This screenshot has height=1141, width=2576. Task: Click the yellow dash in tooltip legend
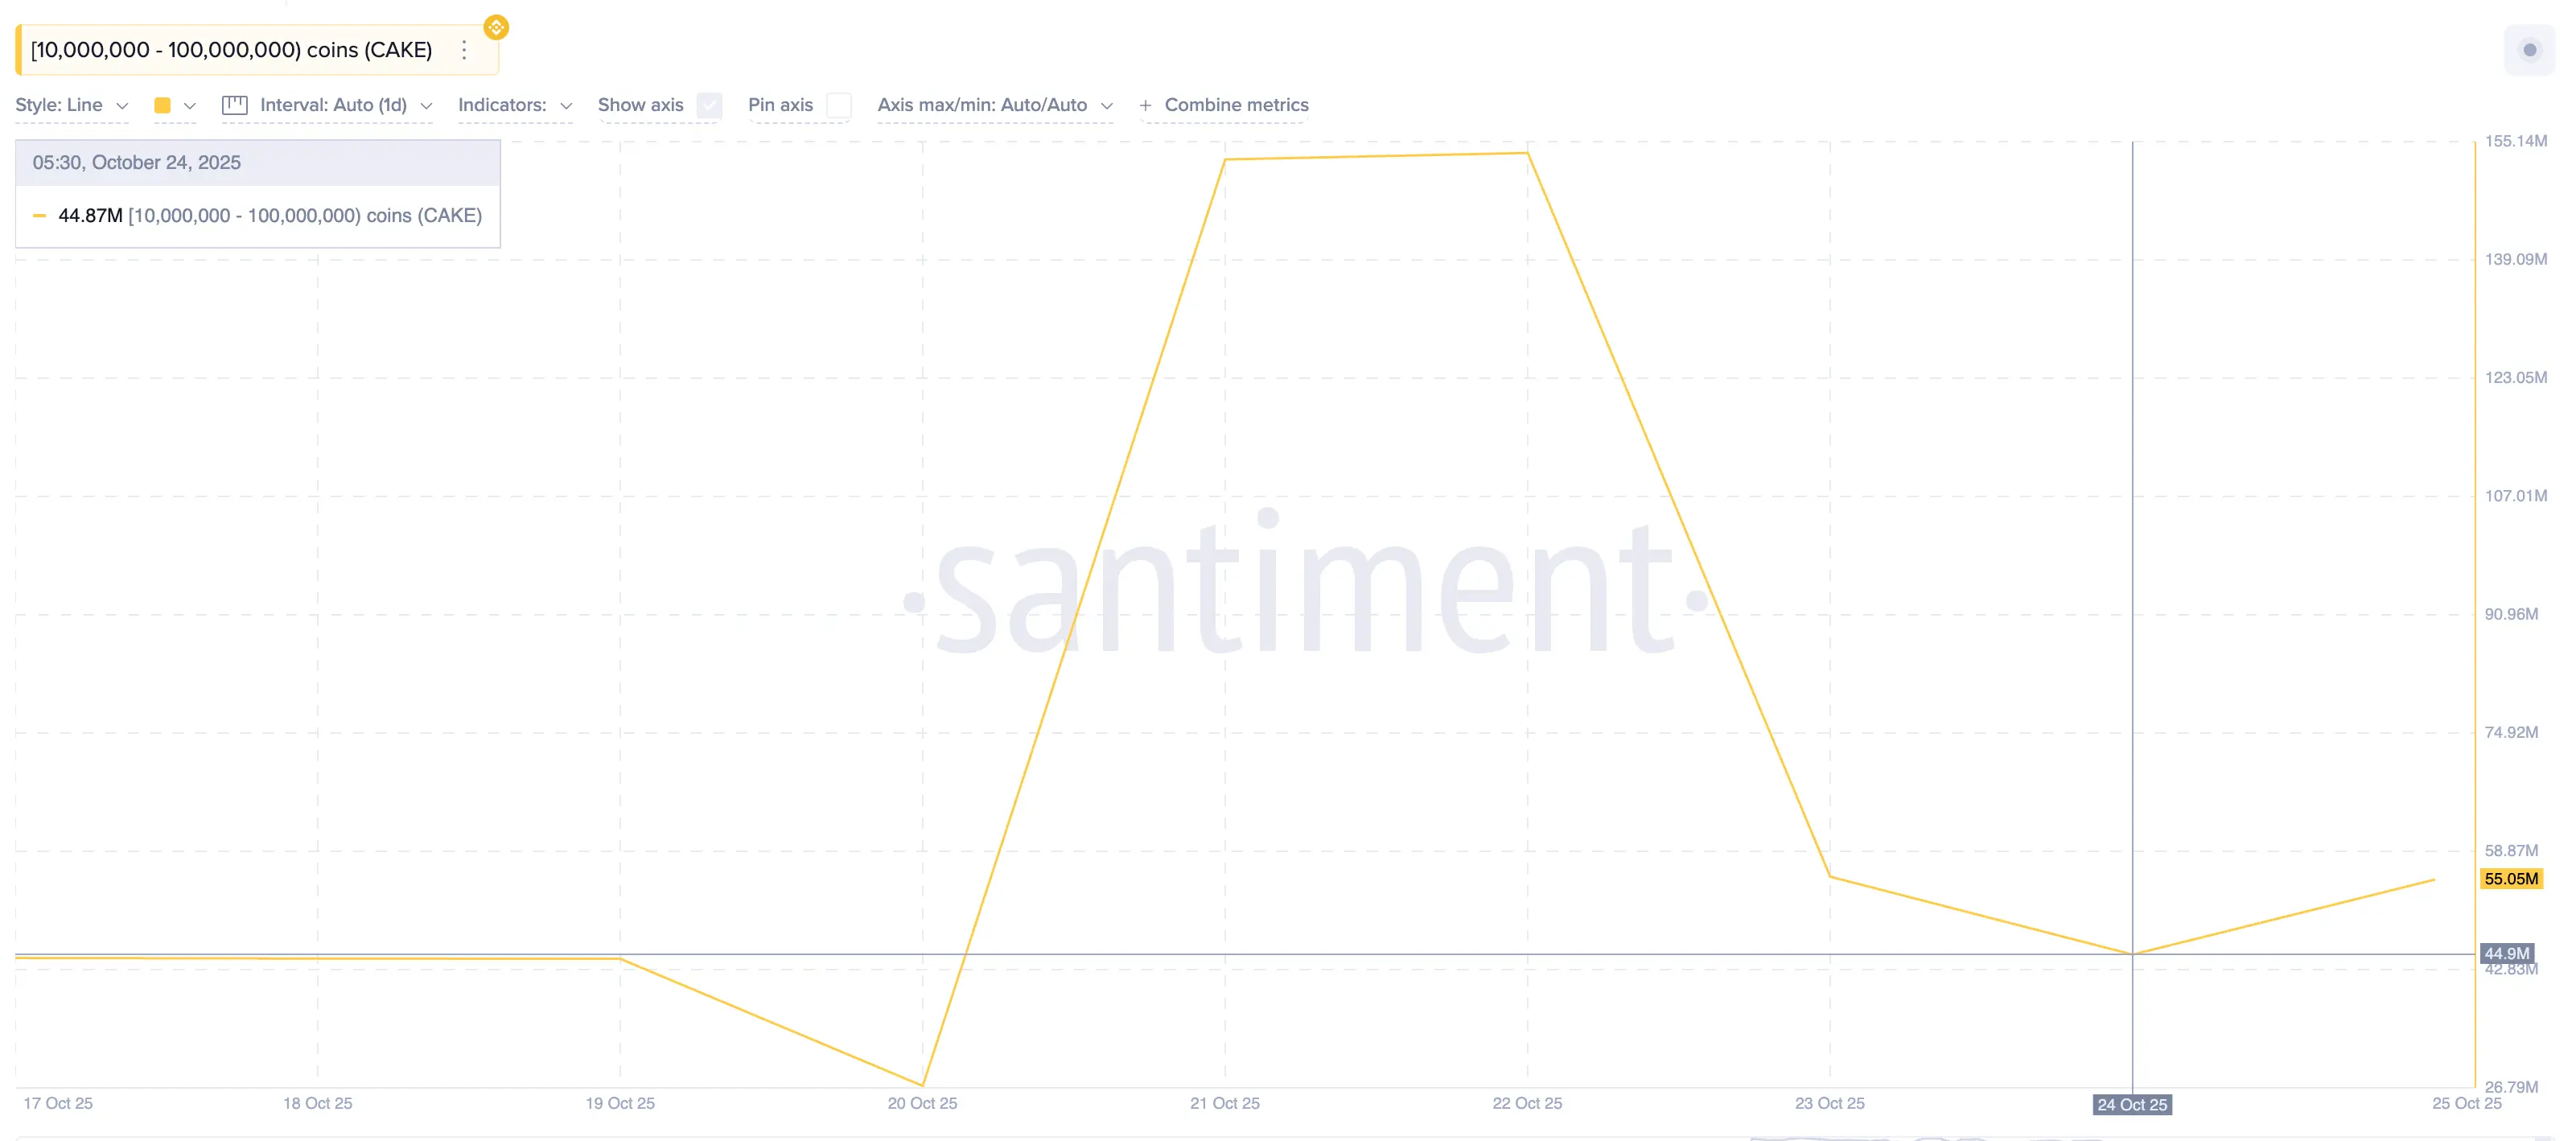pyautogui.click(x=39, y=216)
